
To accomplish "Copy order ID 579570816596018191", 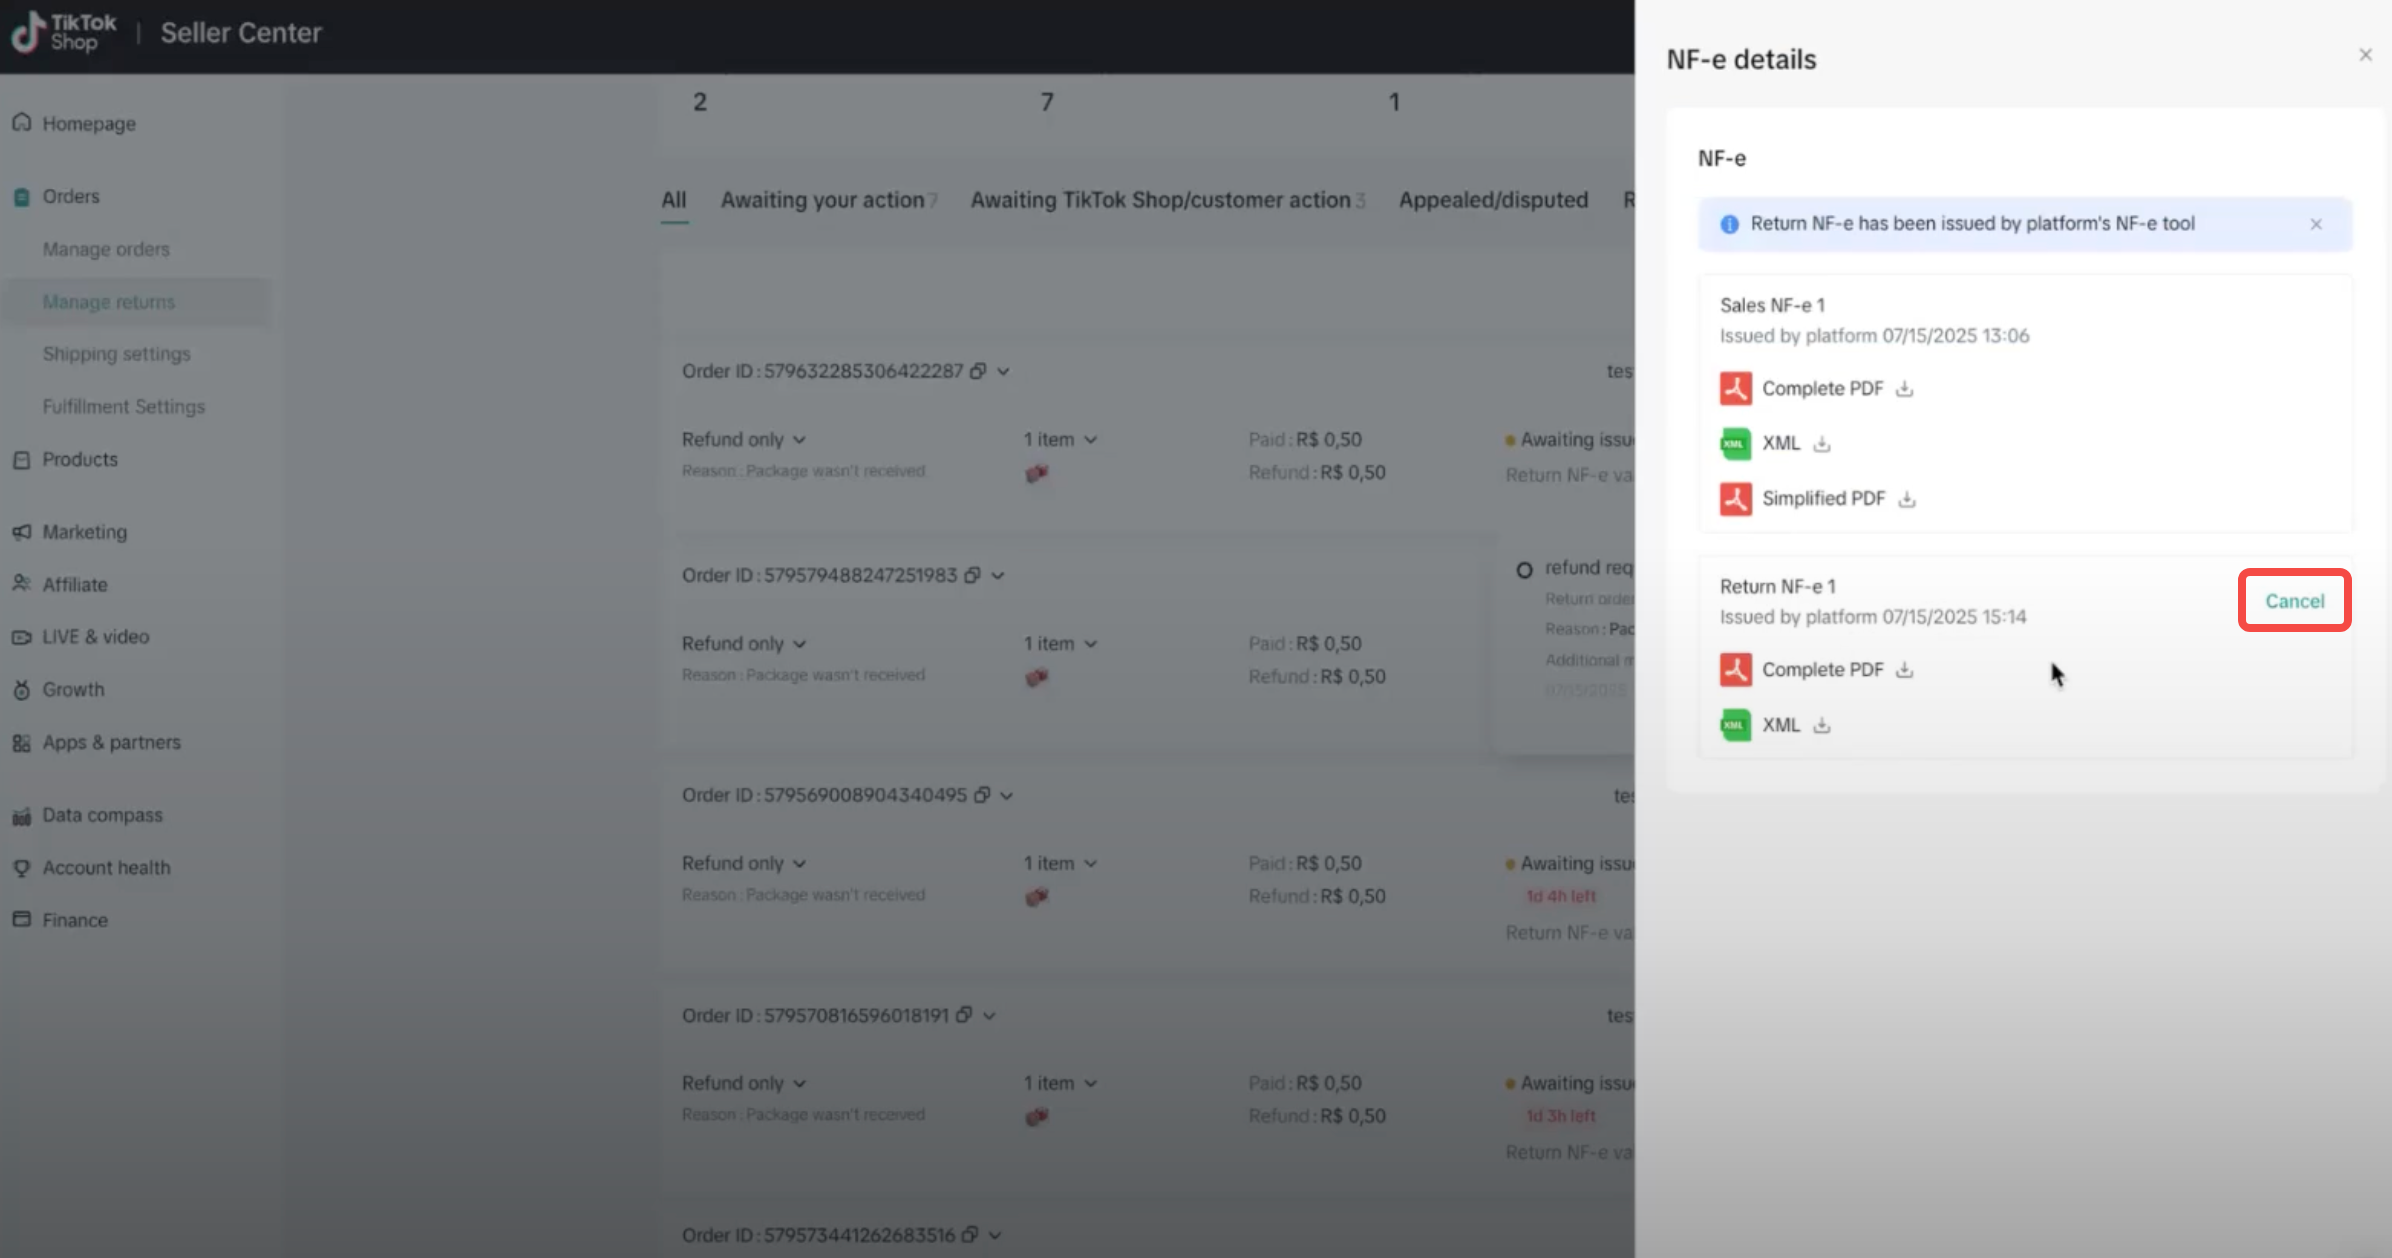I will (x=964, y=1015).
